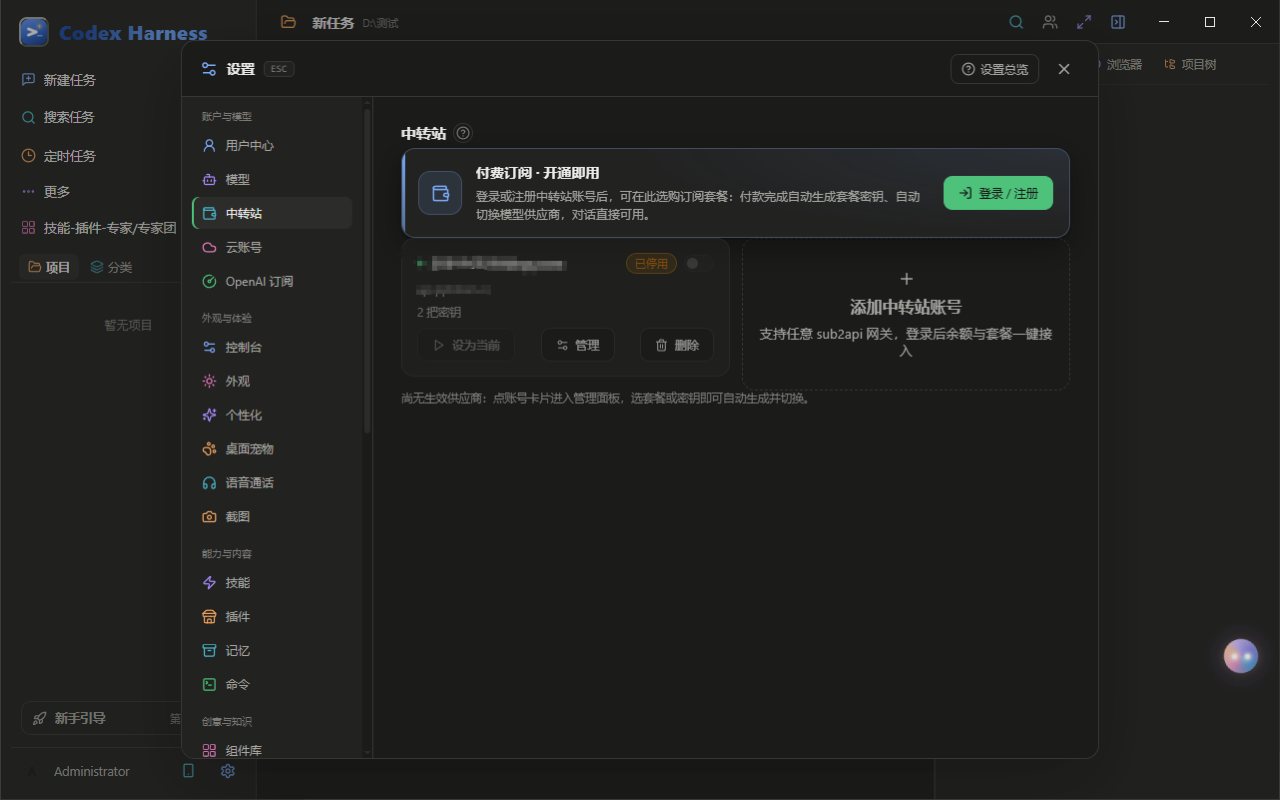This screenshot has width=1280, height=800.
Task: Select 模型 settings entry
Action: [x=271, y=179]
